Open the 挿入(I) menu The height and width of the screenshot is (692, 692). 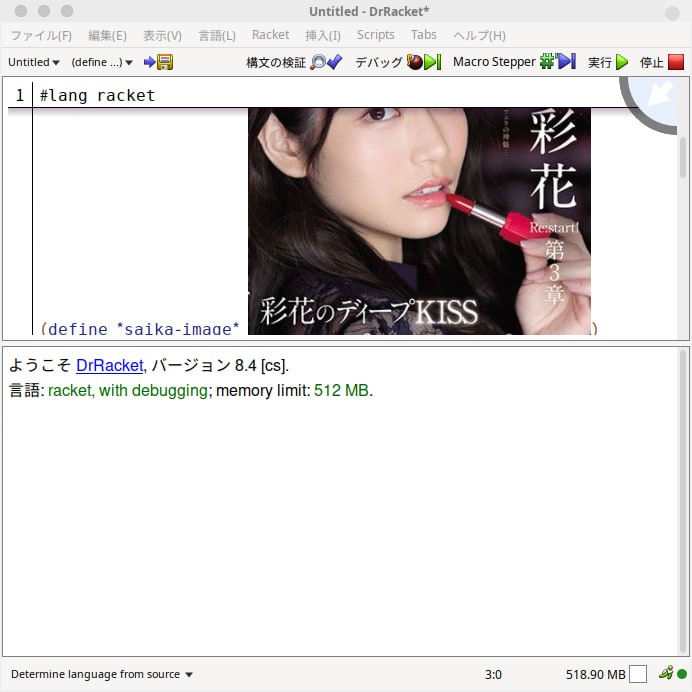pyautogui.click(x=323, y=35)
